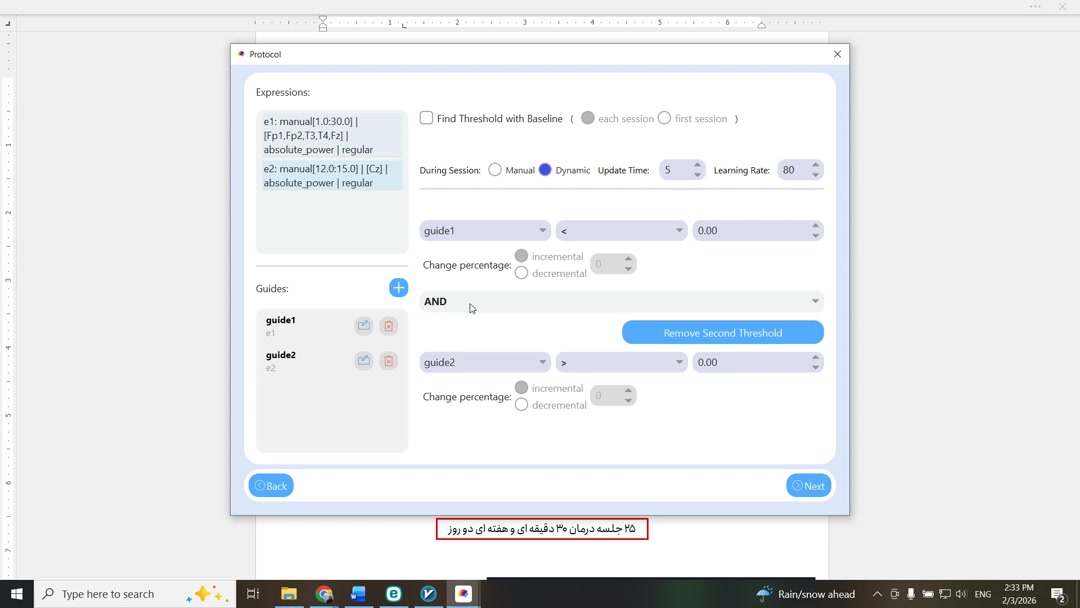The height and width of the screenshot is (608, 1080).
Task: Open the notification center icon
Action: click(1059, 594)
